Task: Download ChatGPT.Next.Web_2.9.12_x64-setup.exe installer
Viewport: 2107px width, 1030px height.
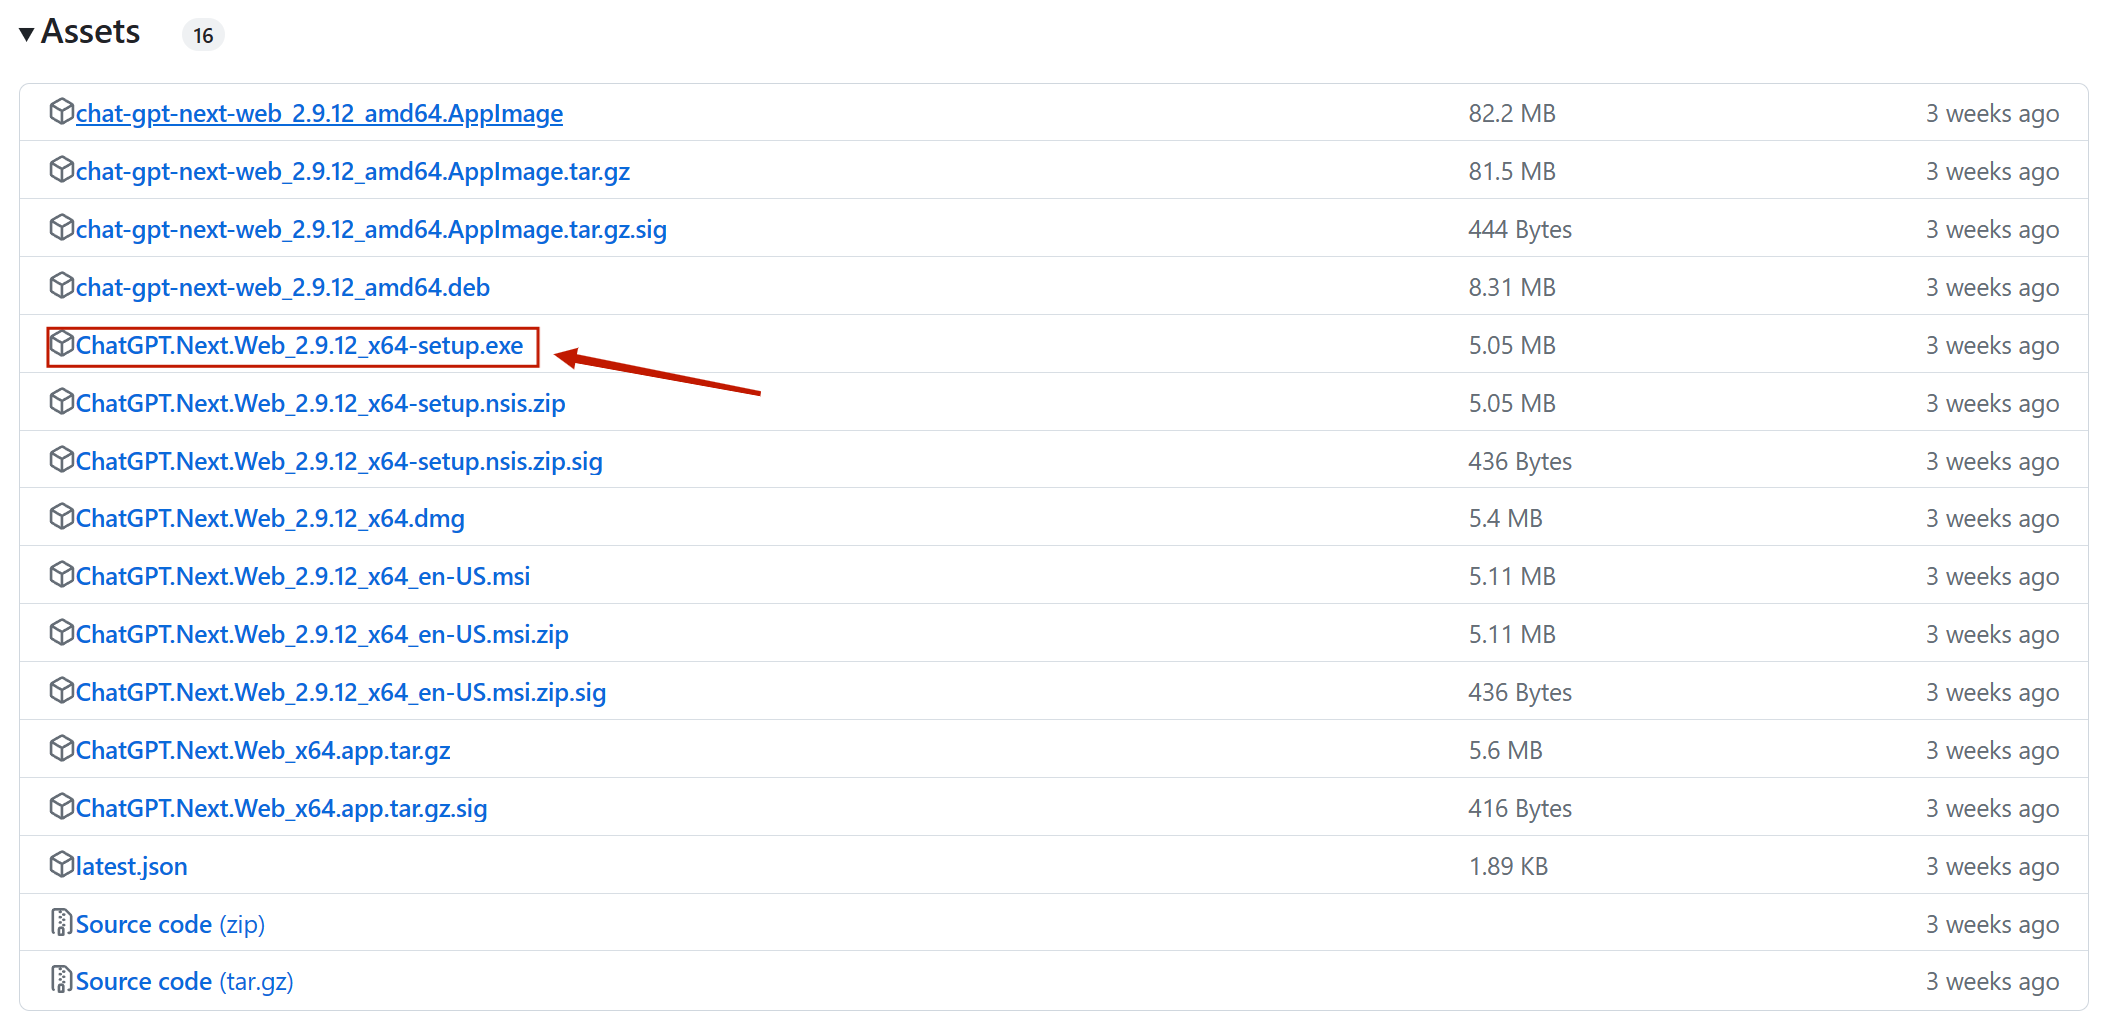Action: pyautogui.click(x=299, y=346)
